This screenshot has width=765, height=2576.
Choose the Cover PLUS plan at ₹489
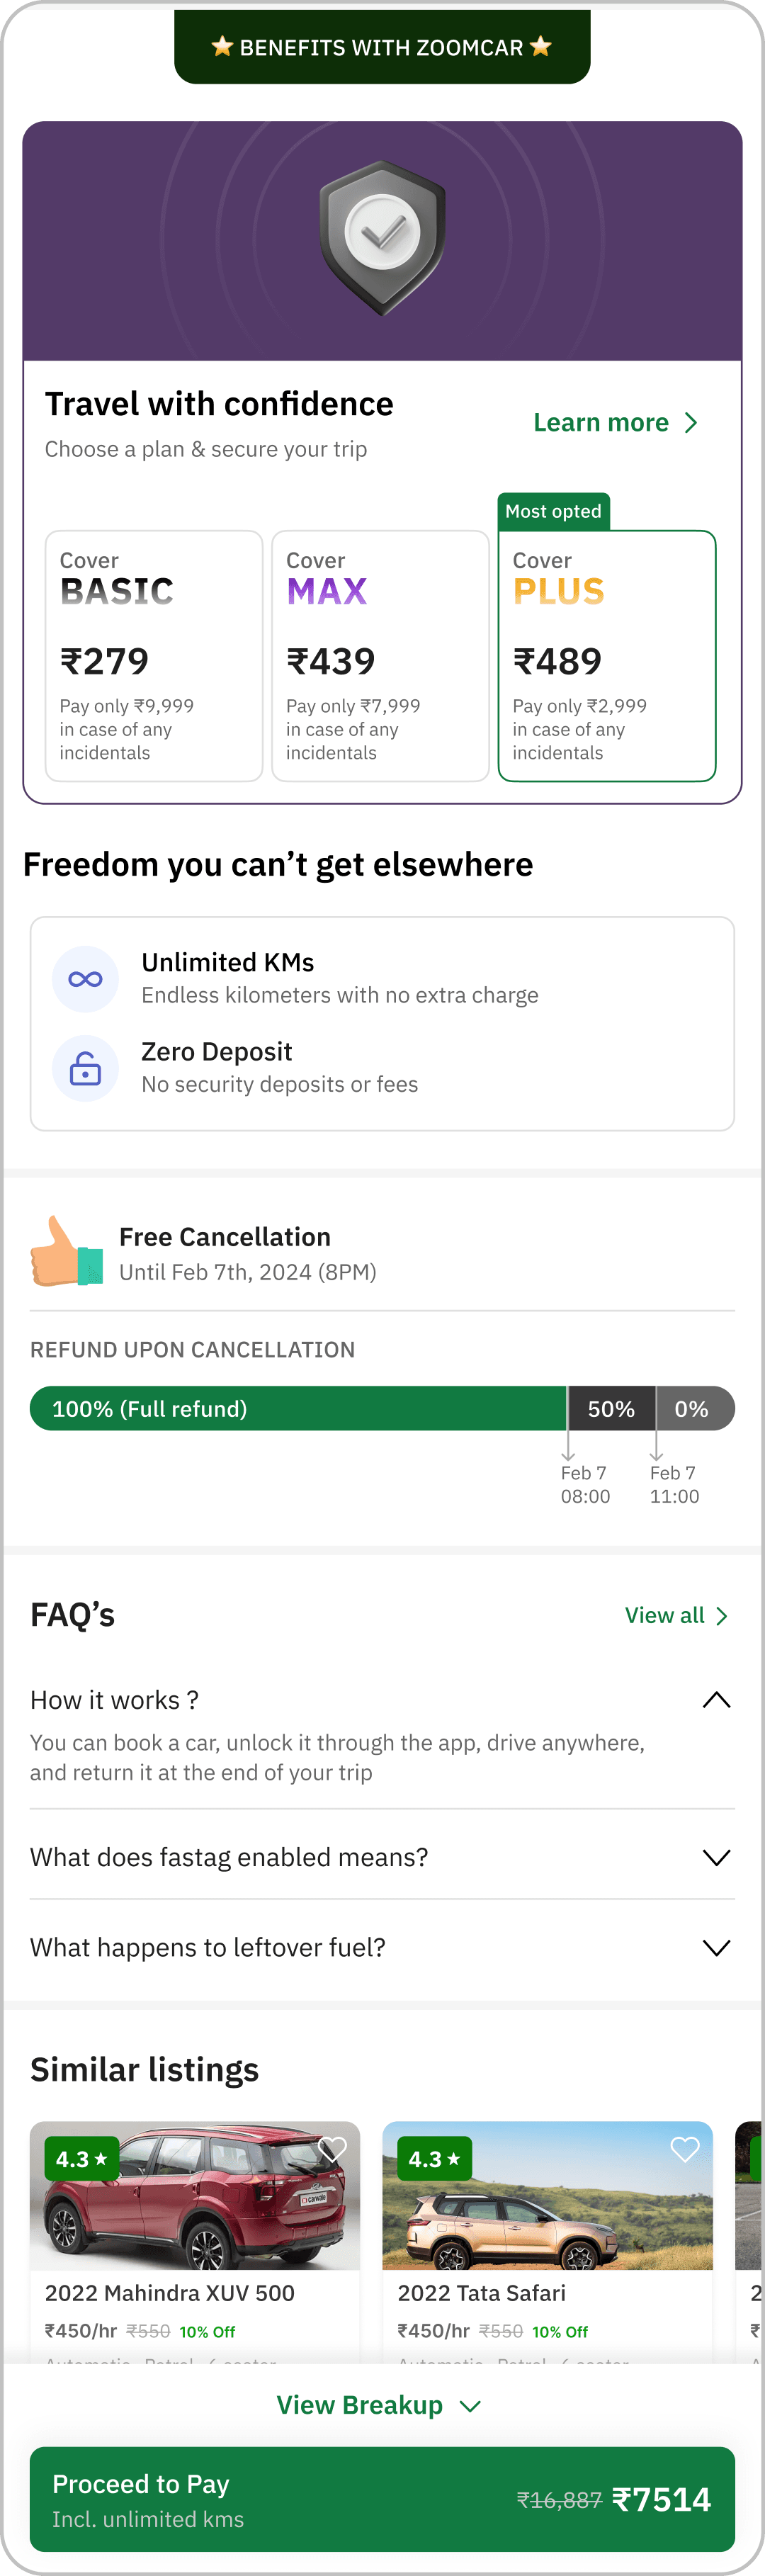(x=606, y=655)
